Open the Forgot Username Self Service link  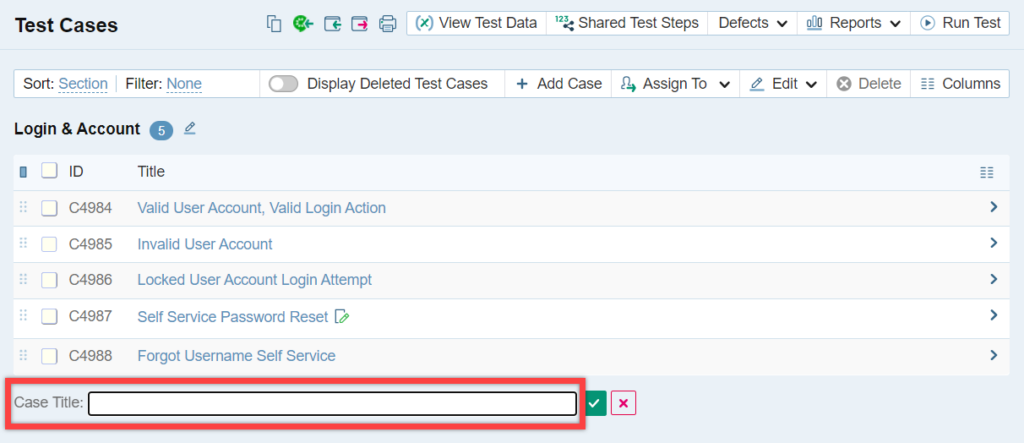click(x=236, y=356)
